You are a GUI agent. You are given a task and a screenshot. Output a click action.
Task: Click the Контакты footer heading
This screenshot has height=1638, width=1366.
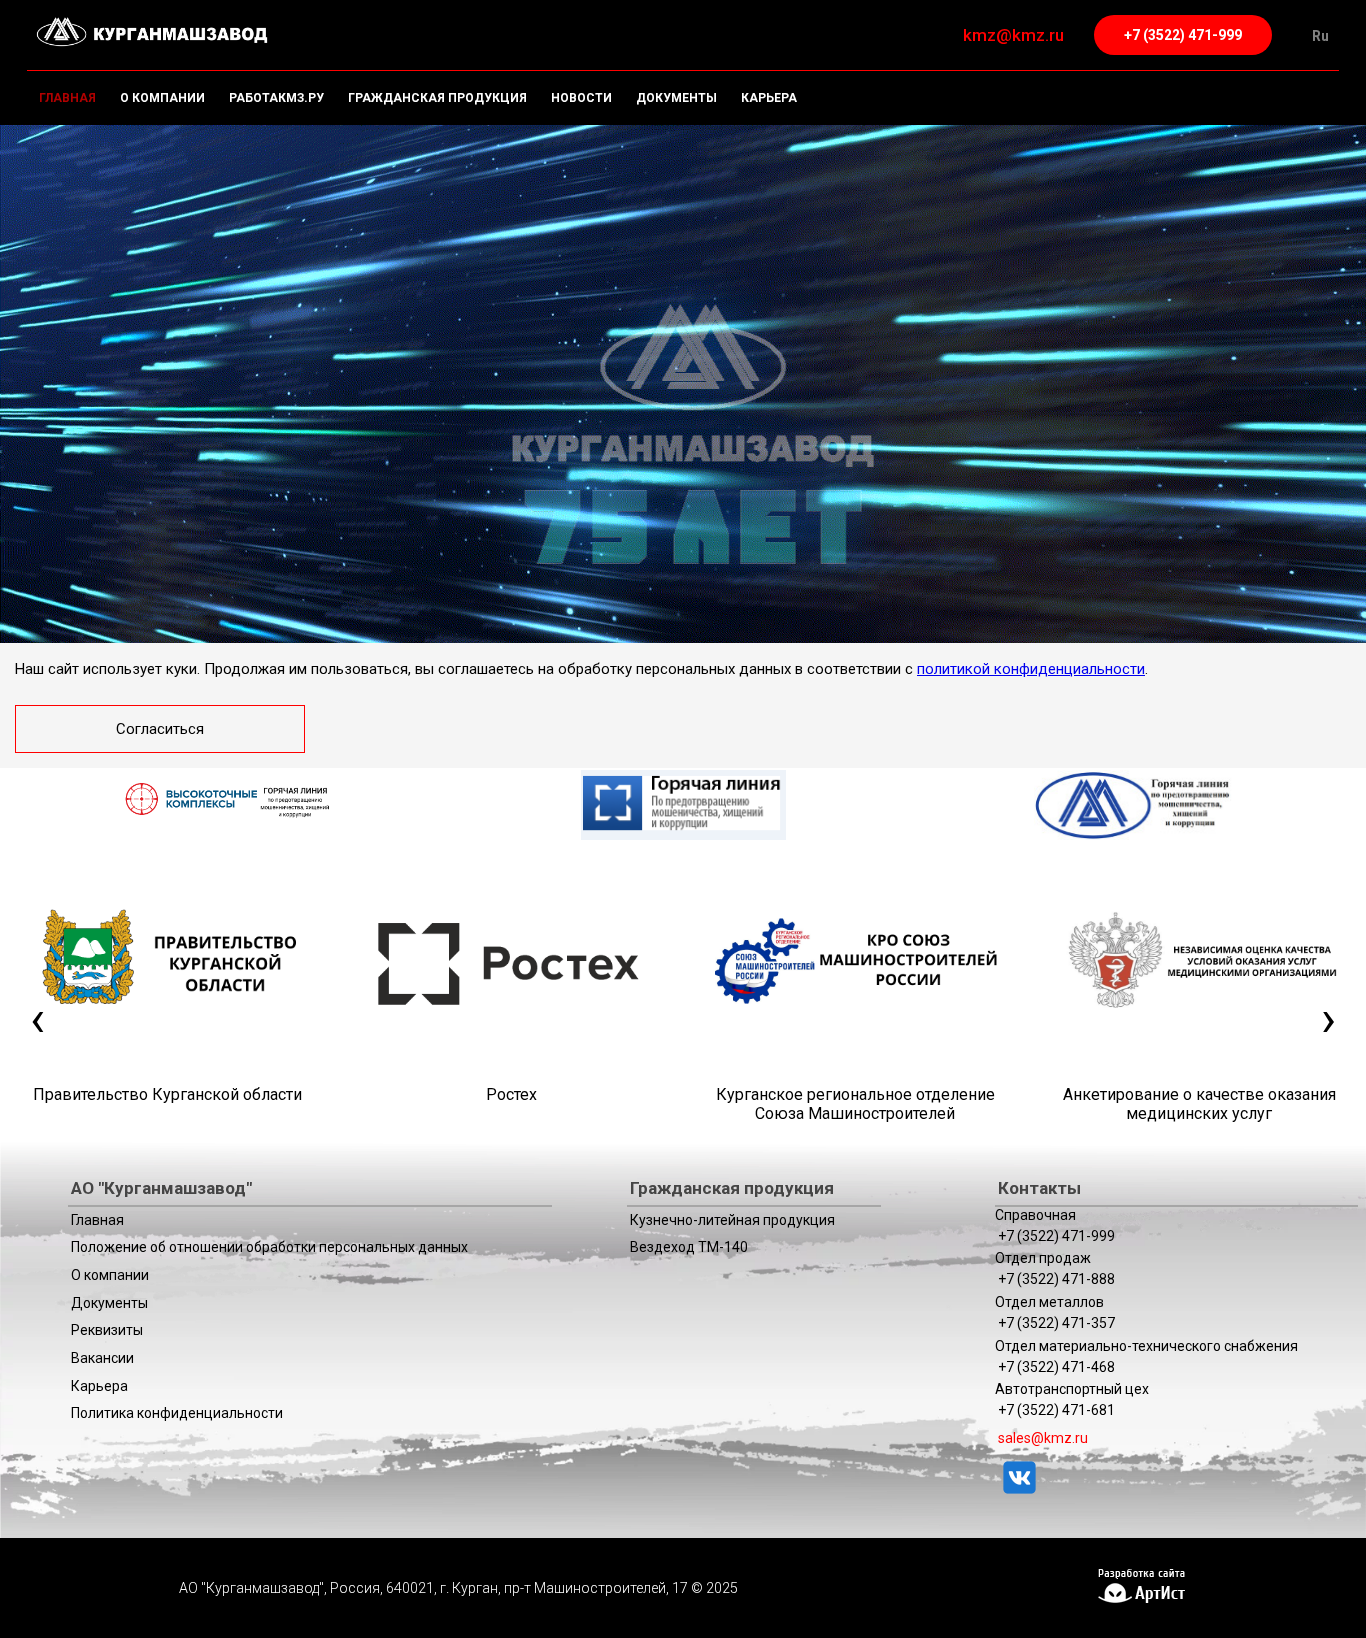[x=1039, y=1188]
